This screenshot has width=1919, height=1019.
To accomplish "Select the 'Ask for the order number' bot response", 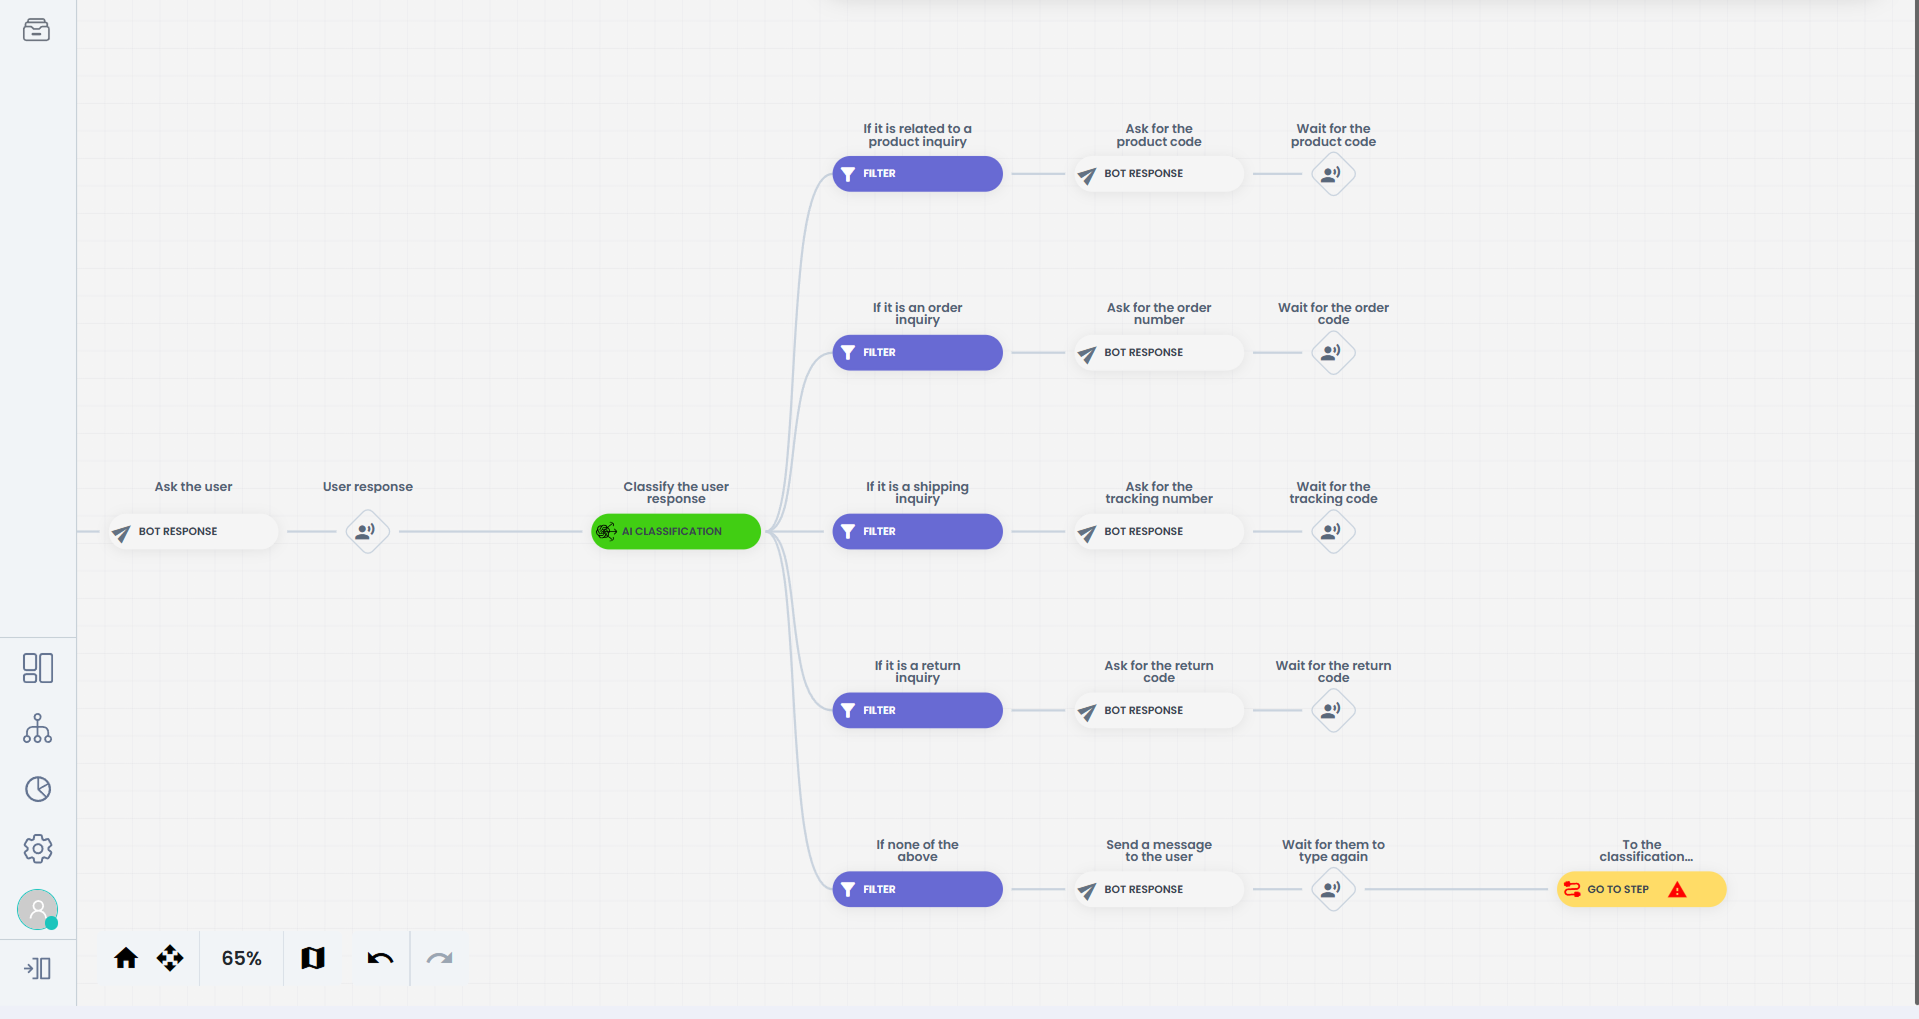I will pos(1159,353).
